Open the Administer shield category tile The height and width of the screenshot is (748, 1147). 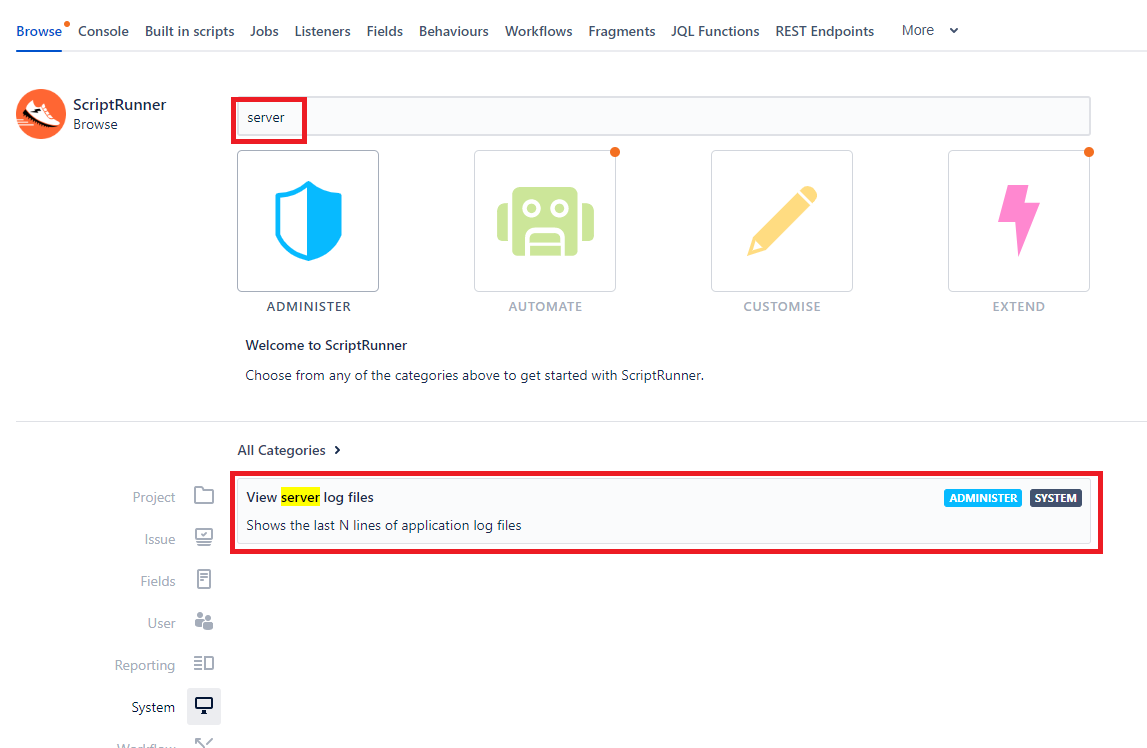[x=308, y=221]
